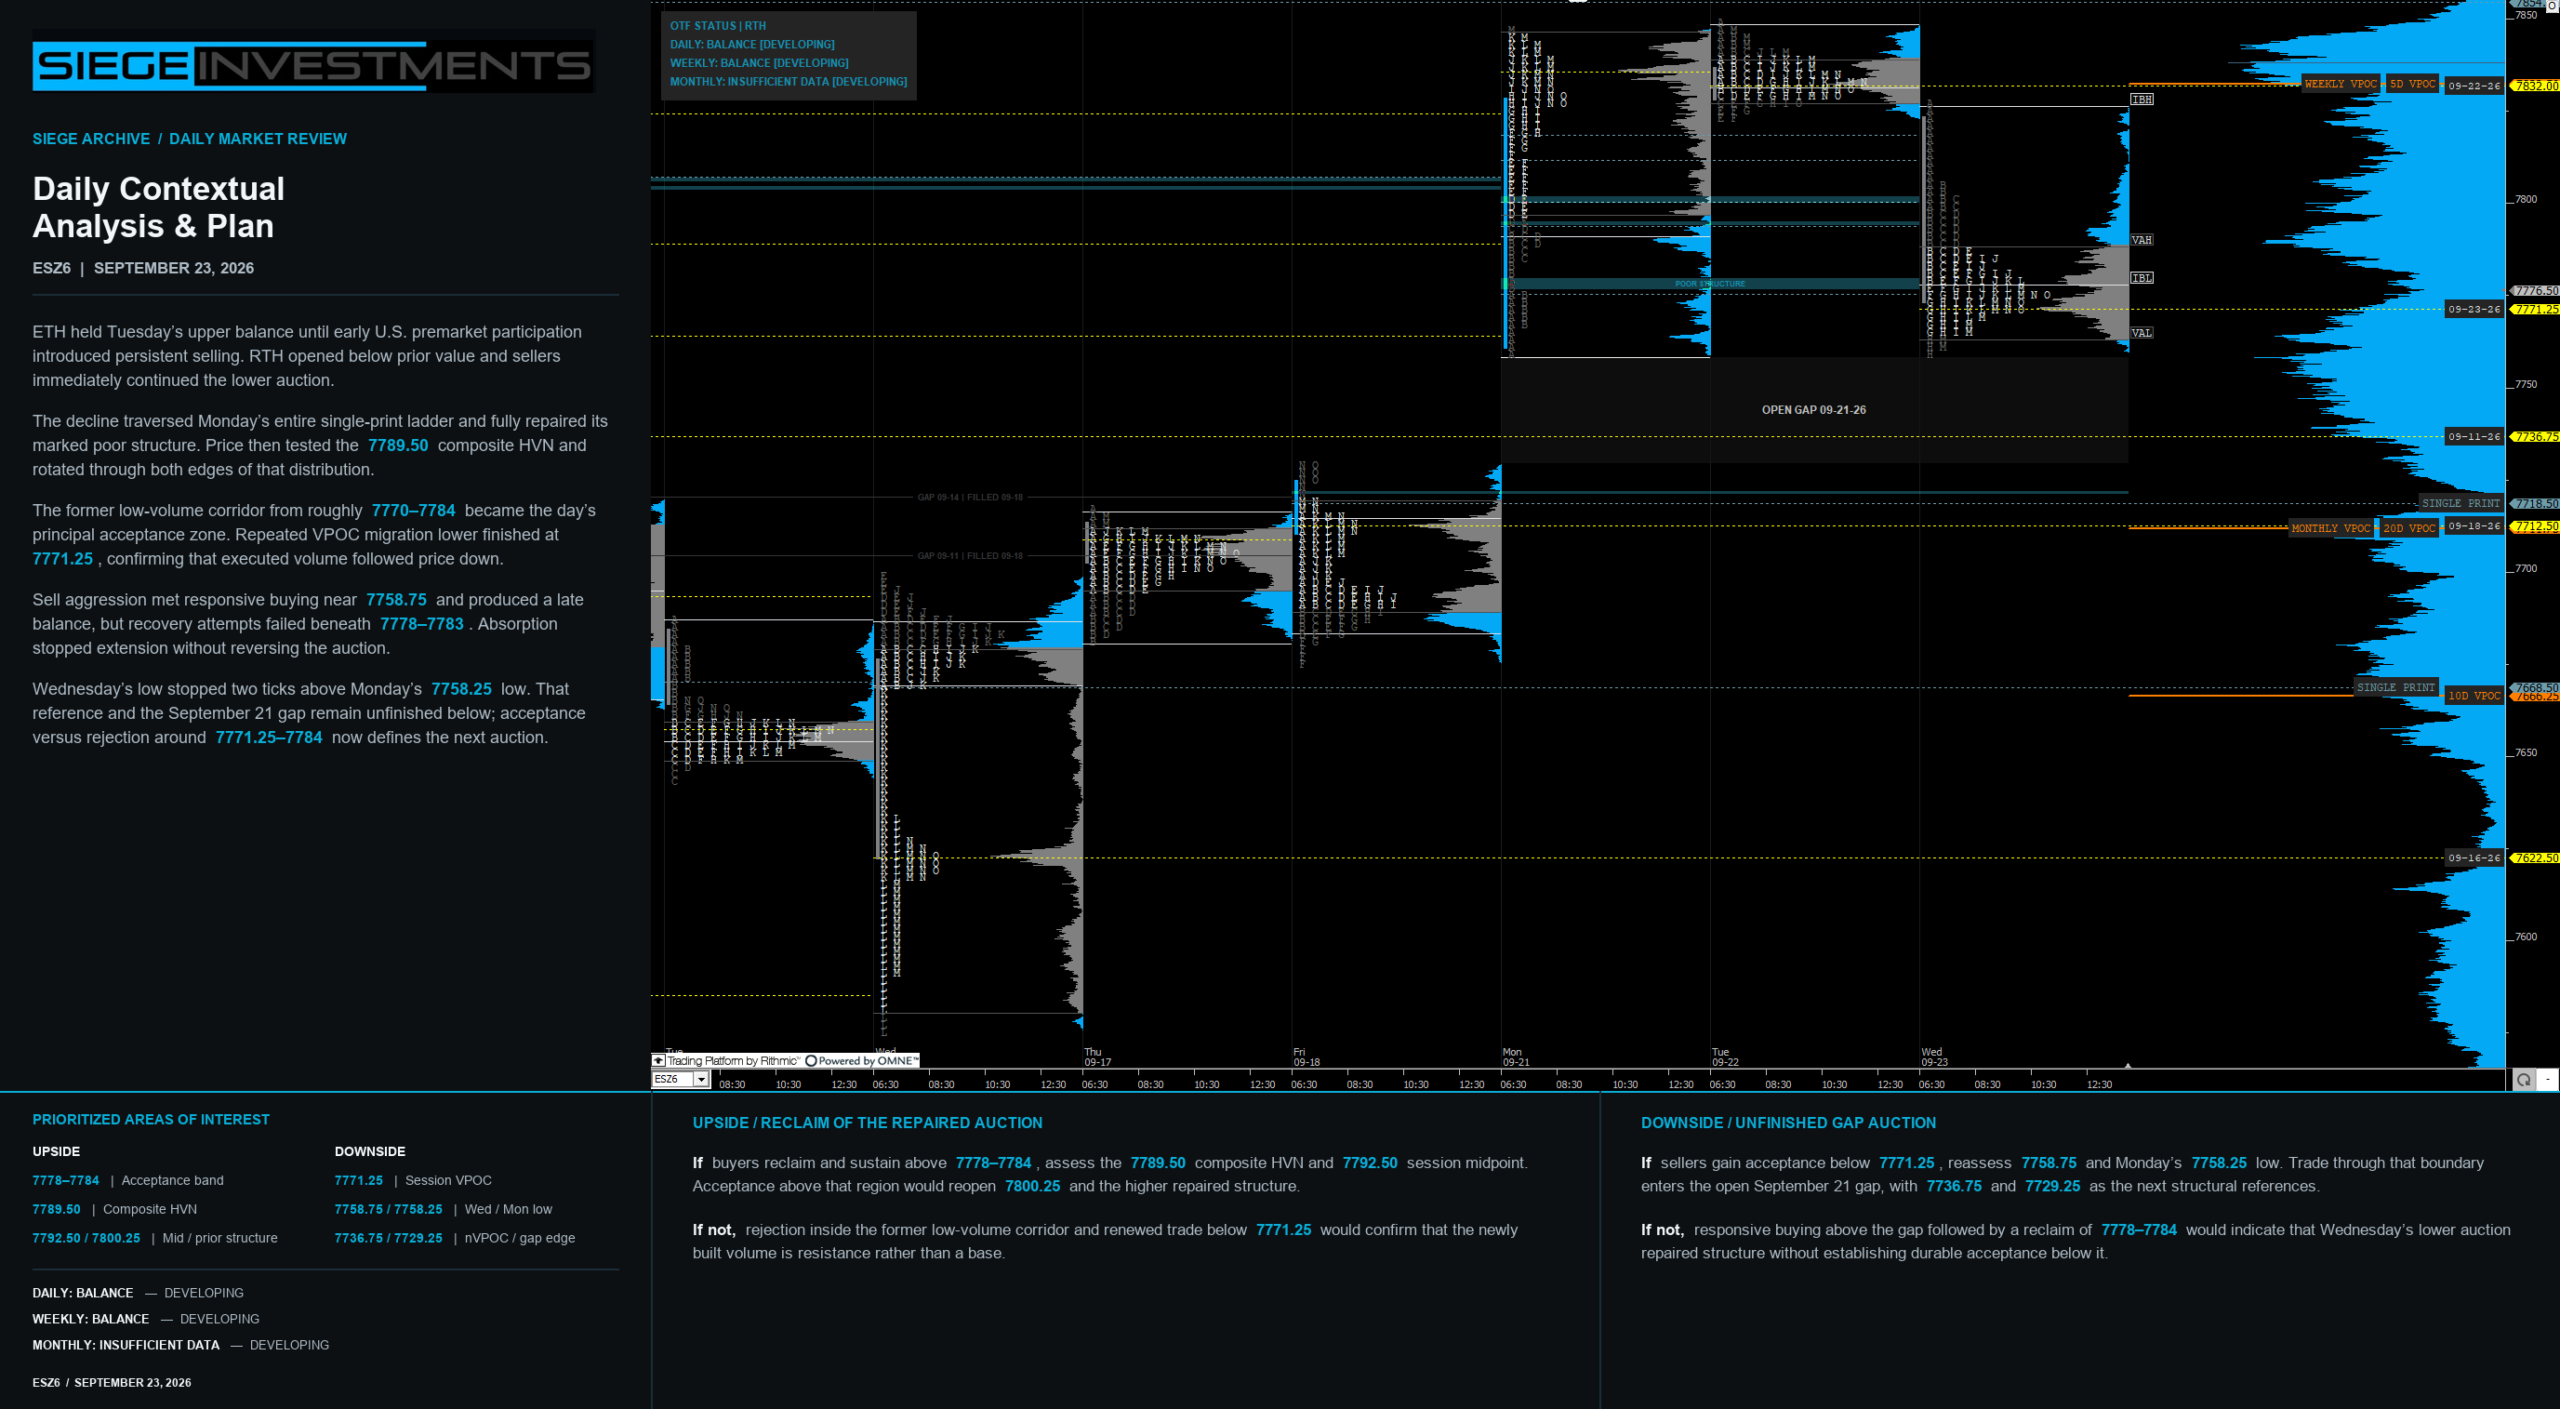Click the 09-16-26 date level tag
This screenshot has height=1409, width=2560.
(x=2474, y=858)
